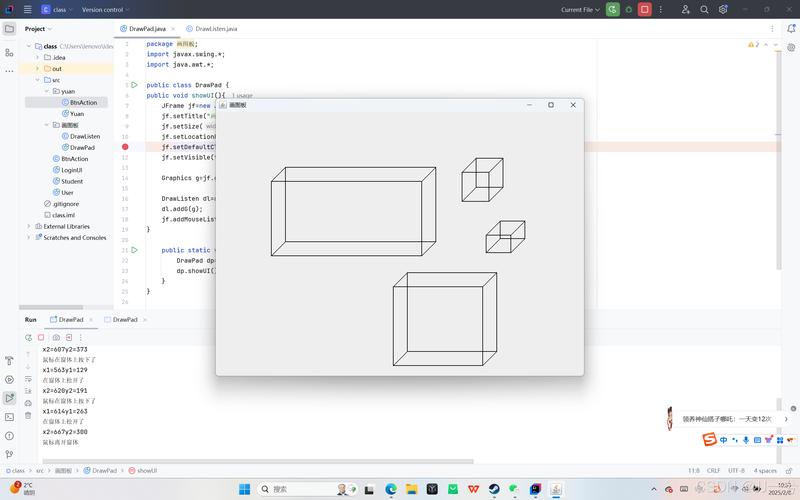
Task: Clear console output with trash icon
Action: pos(28,415)
